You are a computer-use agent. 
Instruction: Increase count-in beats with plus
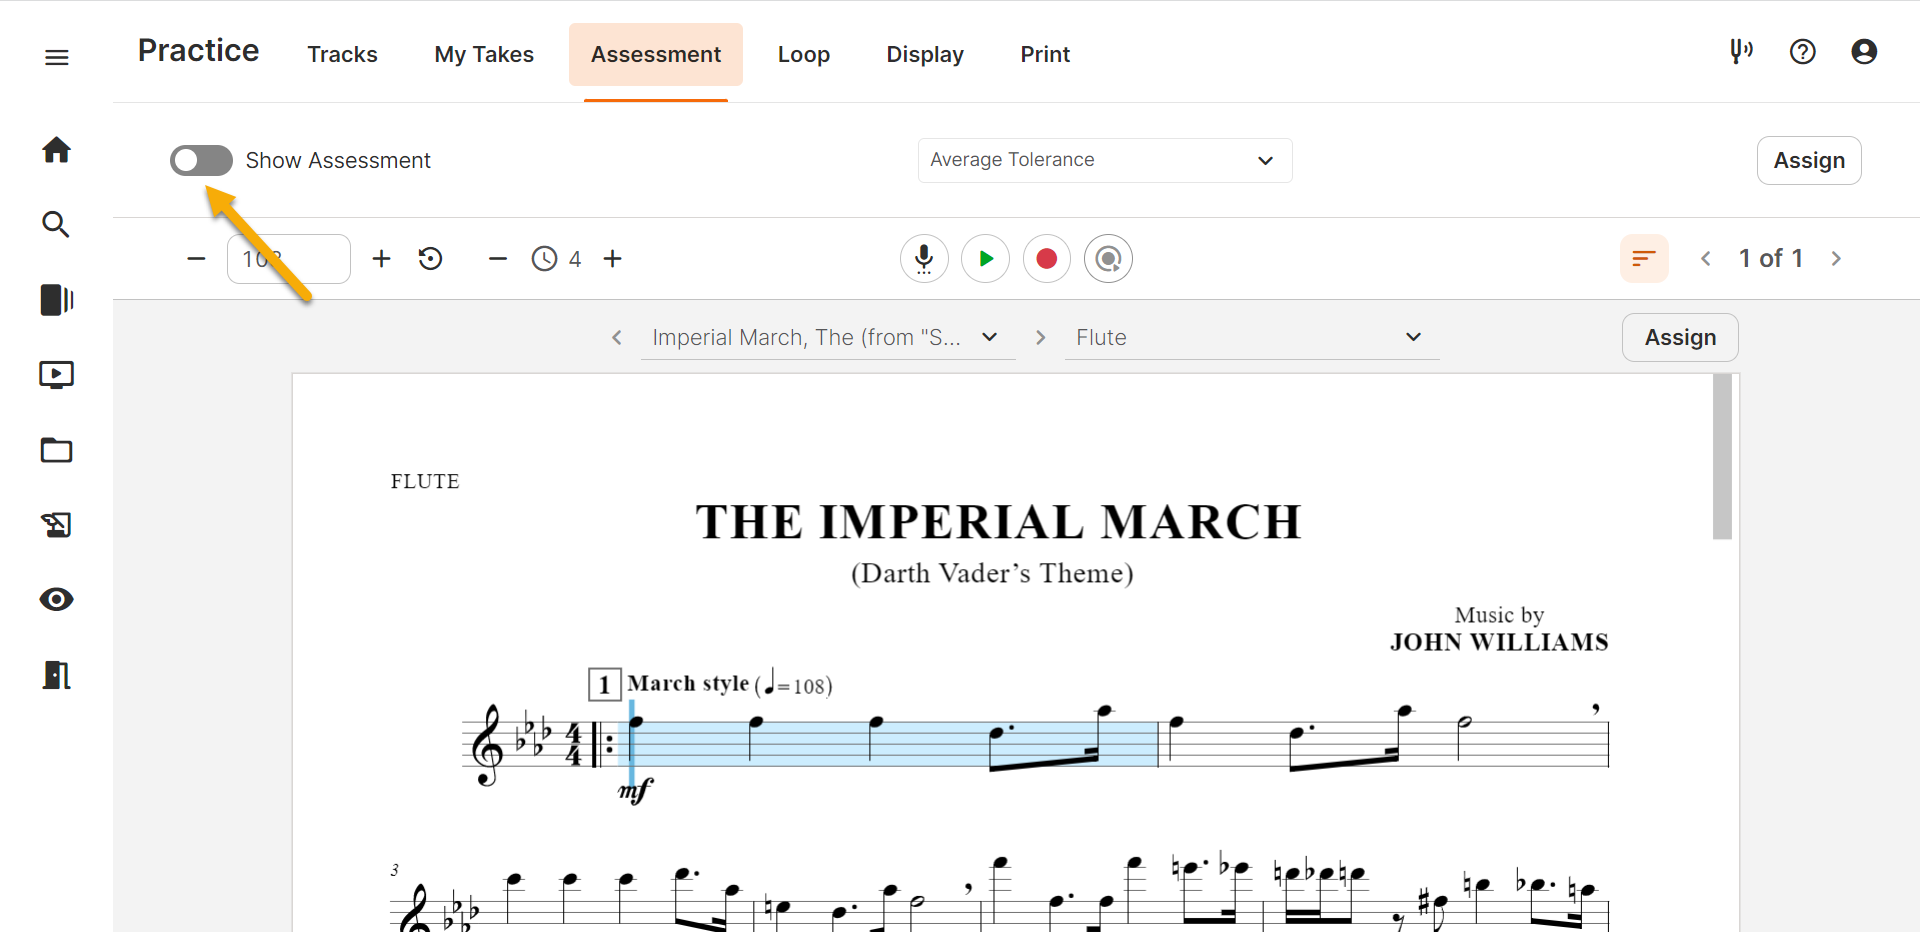pyautogui.click(x=612, y=259)
